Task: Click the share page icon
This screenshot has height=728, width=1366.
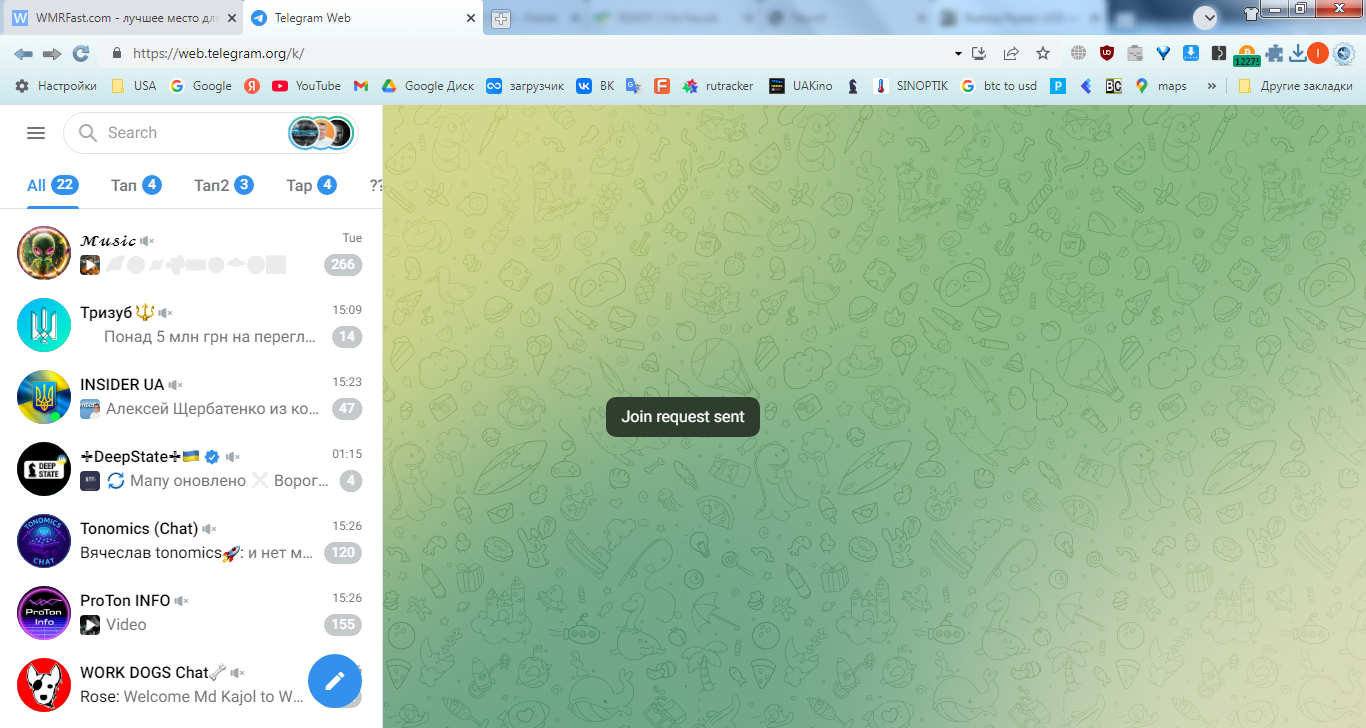Action: (1011, 53)
